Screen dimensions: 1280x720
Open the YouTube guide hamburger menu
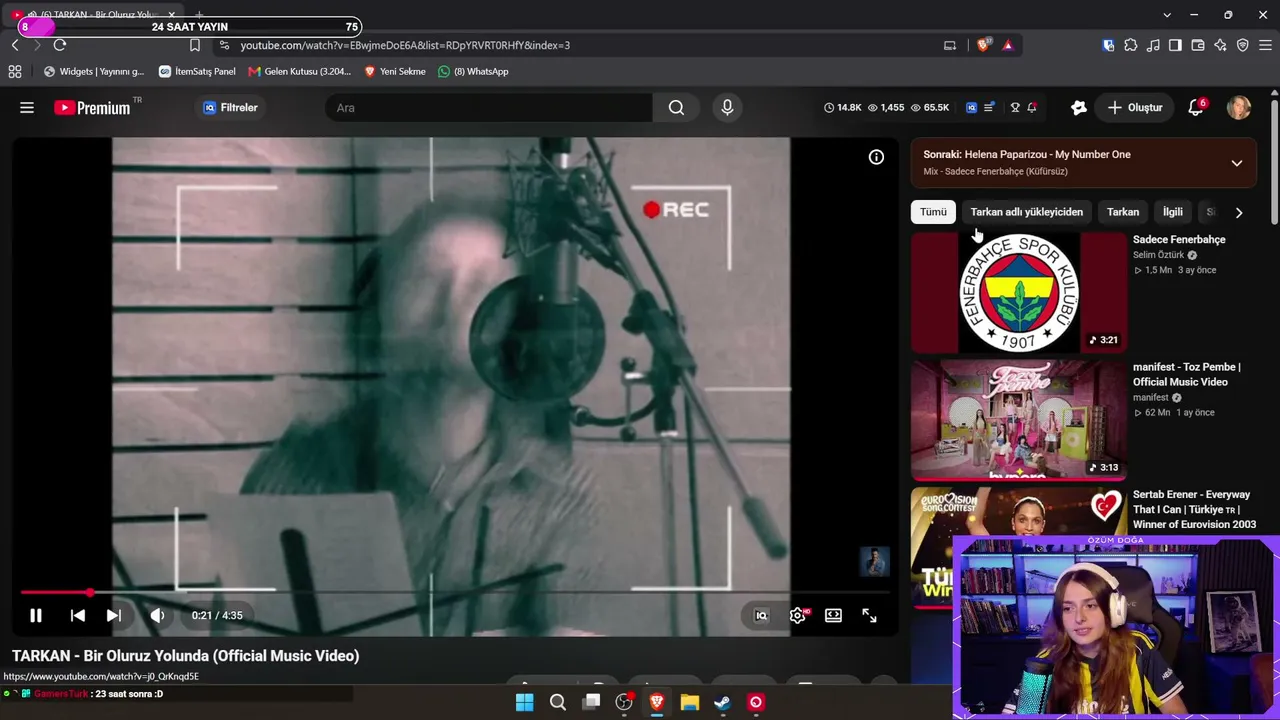(x=27, y=108)
